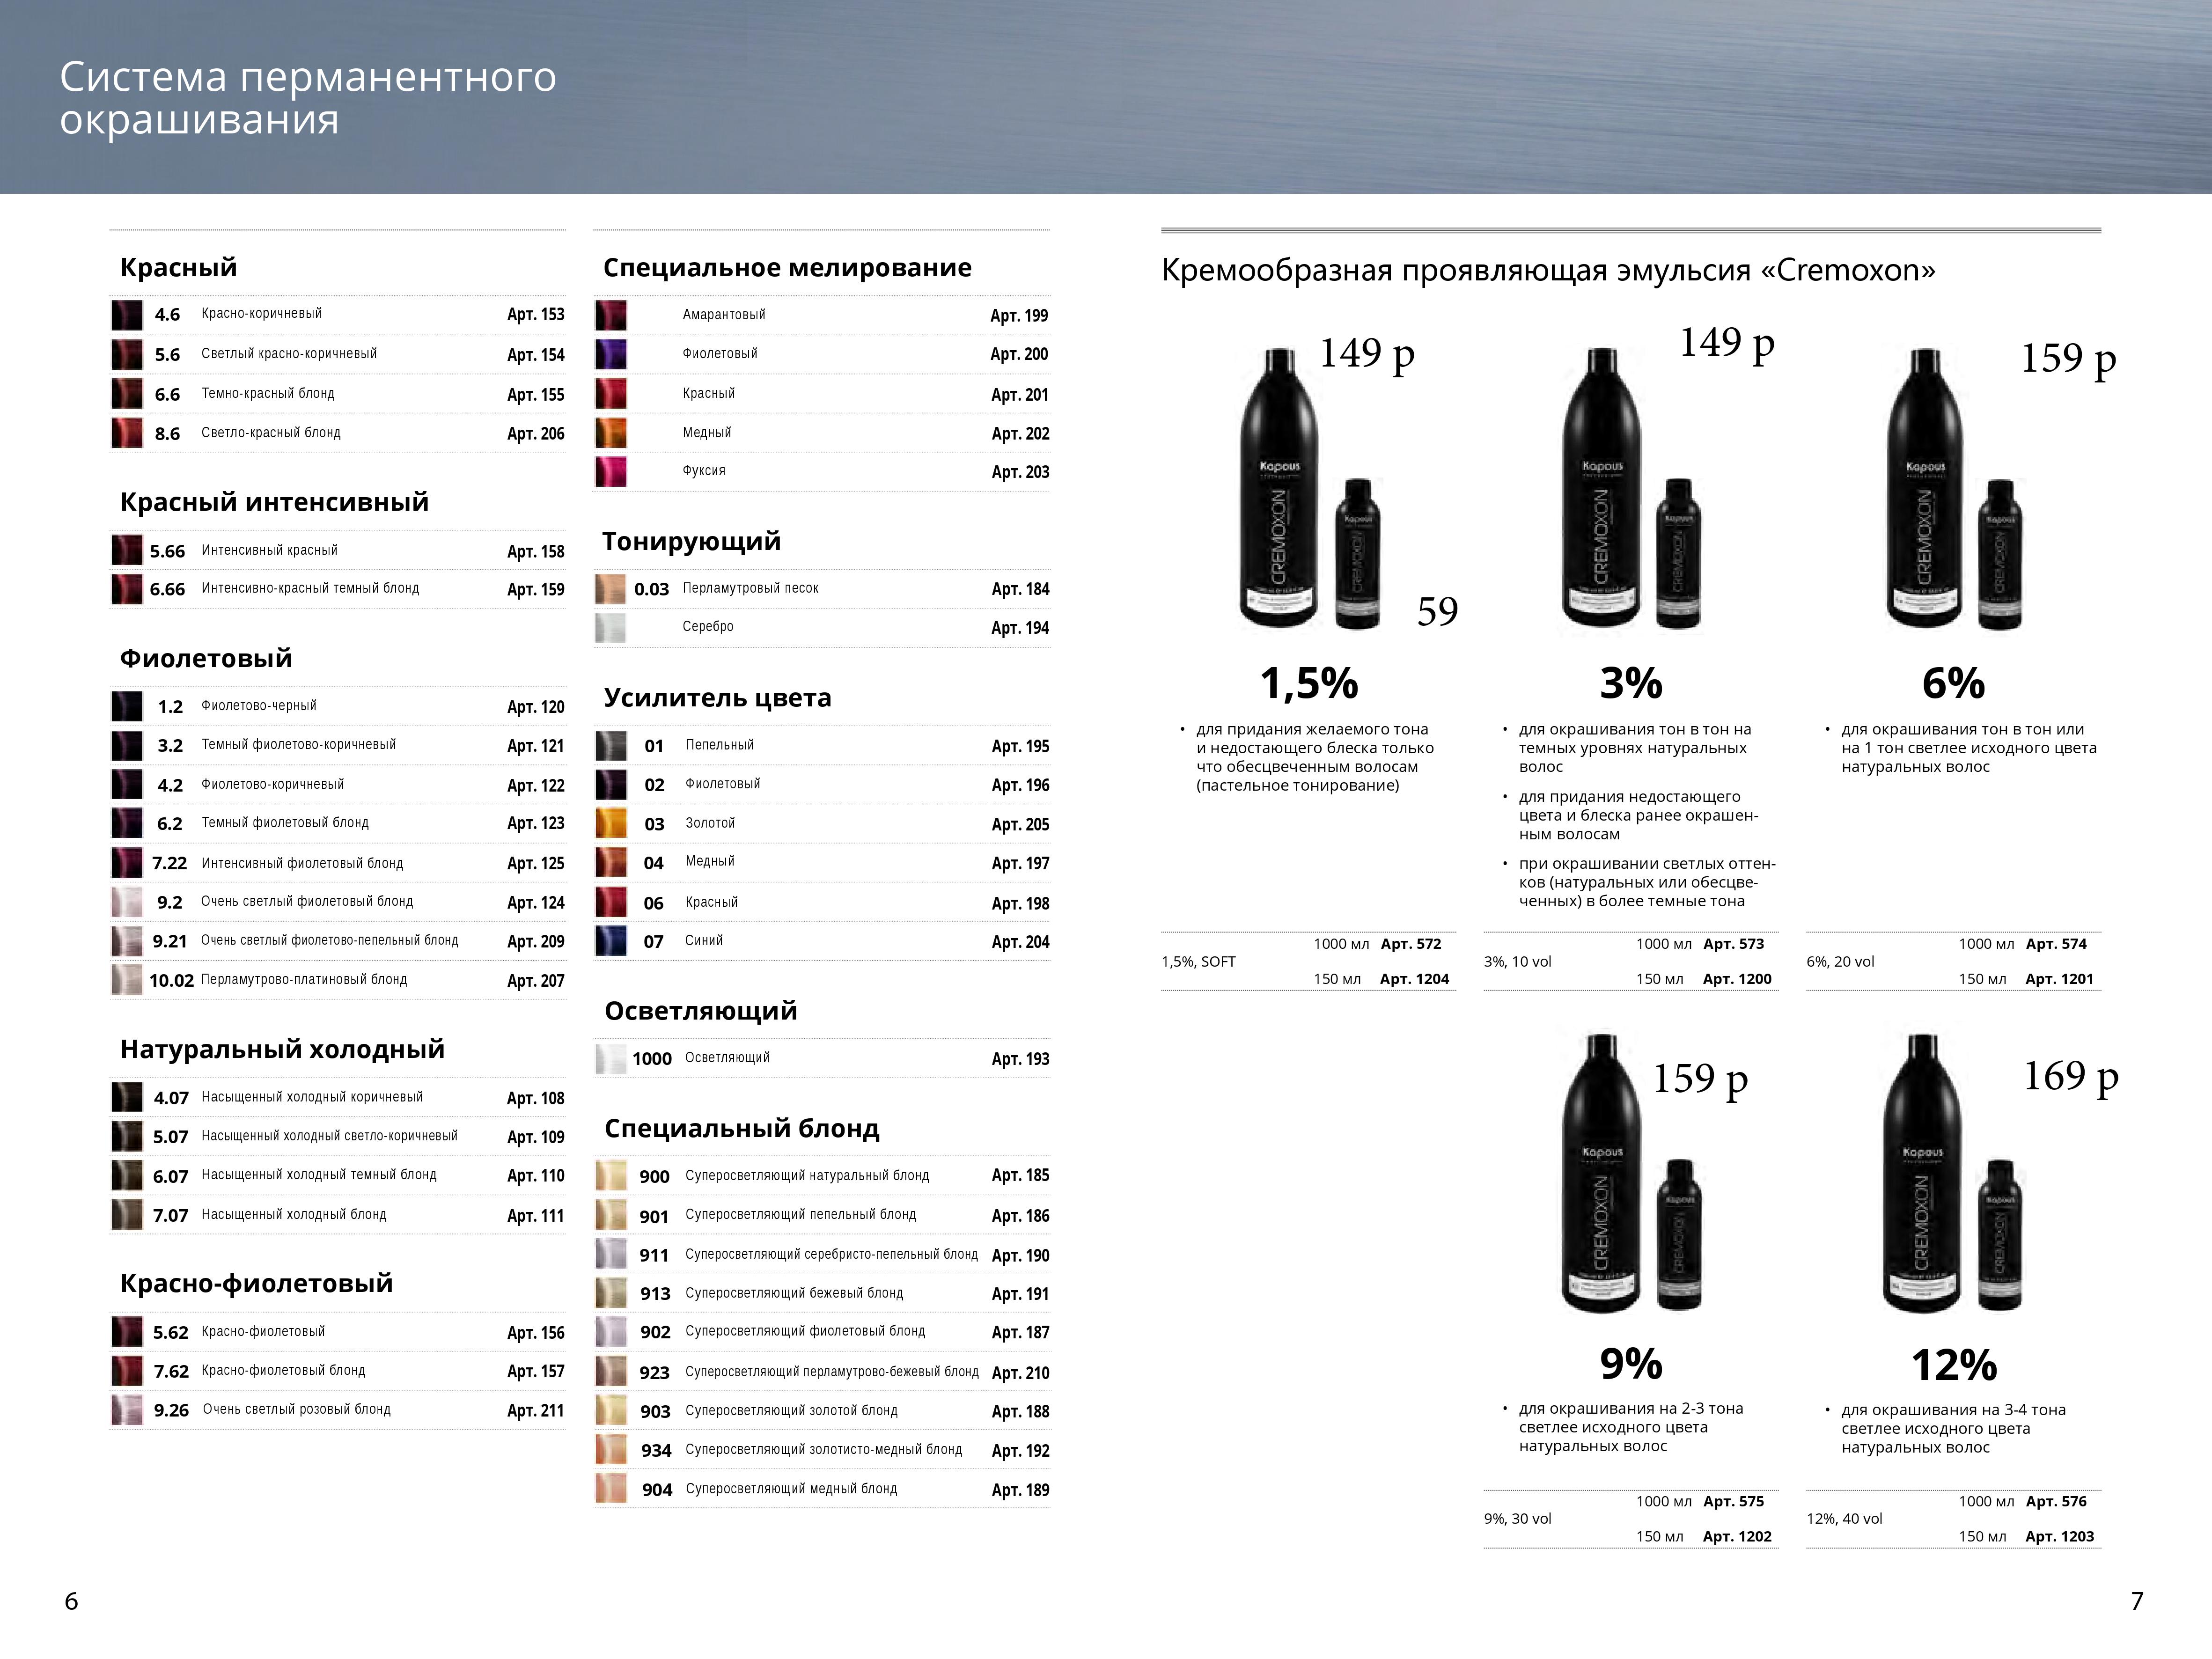Viewport: 2212px width, 1659px height.
Task: Click the Красный интенсивный section heading
Action: tap(274, 502)
